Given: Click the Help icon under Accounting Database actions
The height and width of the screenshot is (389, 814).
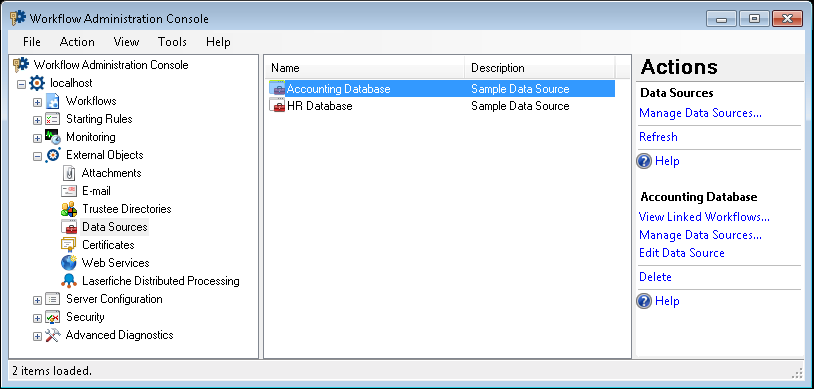Looking at the screenshot, I should click(x=644, y=301).
